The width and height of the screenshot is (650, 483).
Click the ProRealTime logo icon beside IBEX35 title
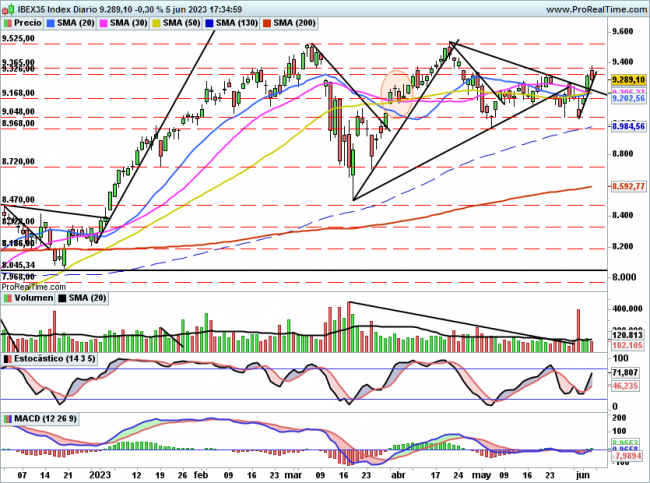click(8, 9)
